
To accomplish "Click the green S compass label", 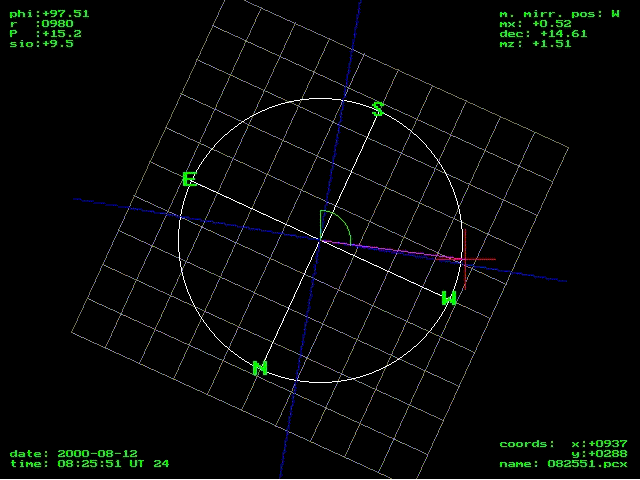I will click(x=378, y=109).
